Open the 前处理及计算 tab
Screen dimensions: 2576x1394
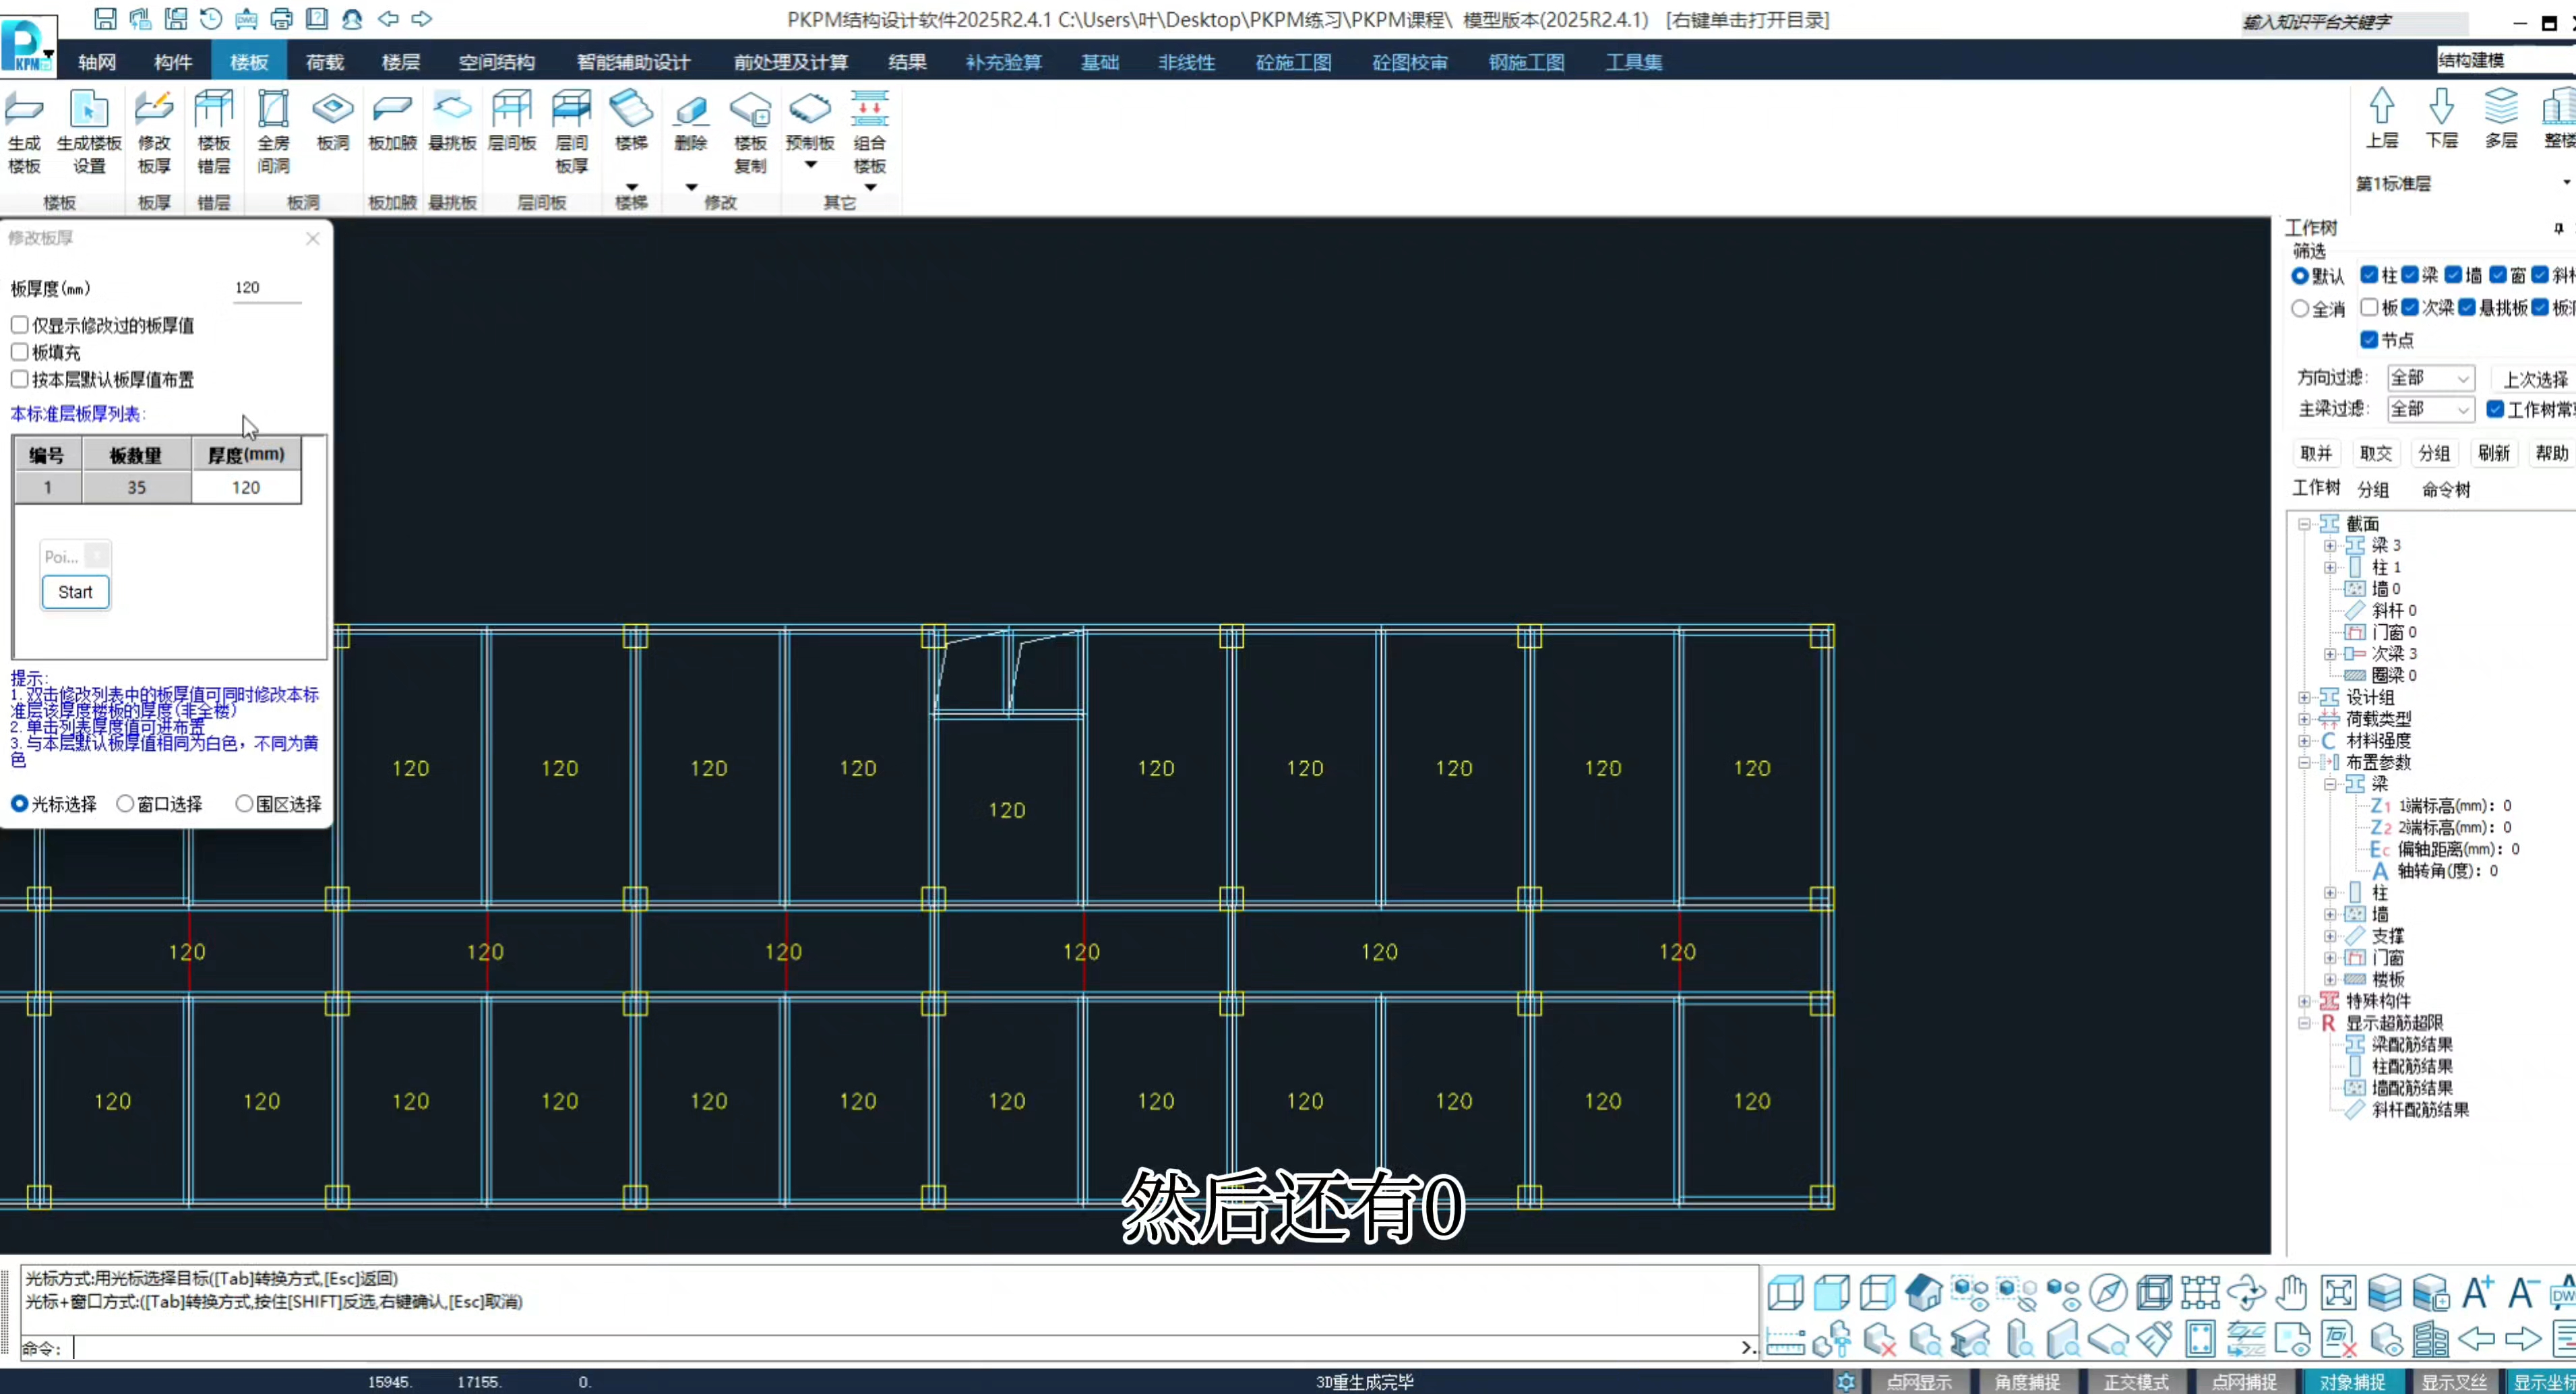click(790, 62)
